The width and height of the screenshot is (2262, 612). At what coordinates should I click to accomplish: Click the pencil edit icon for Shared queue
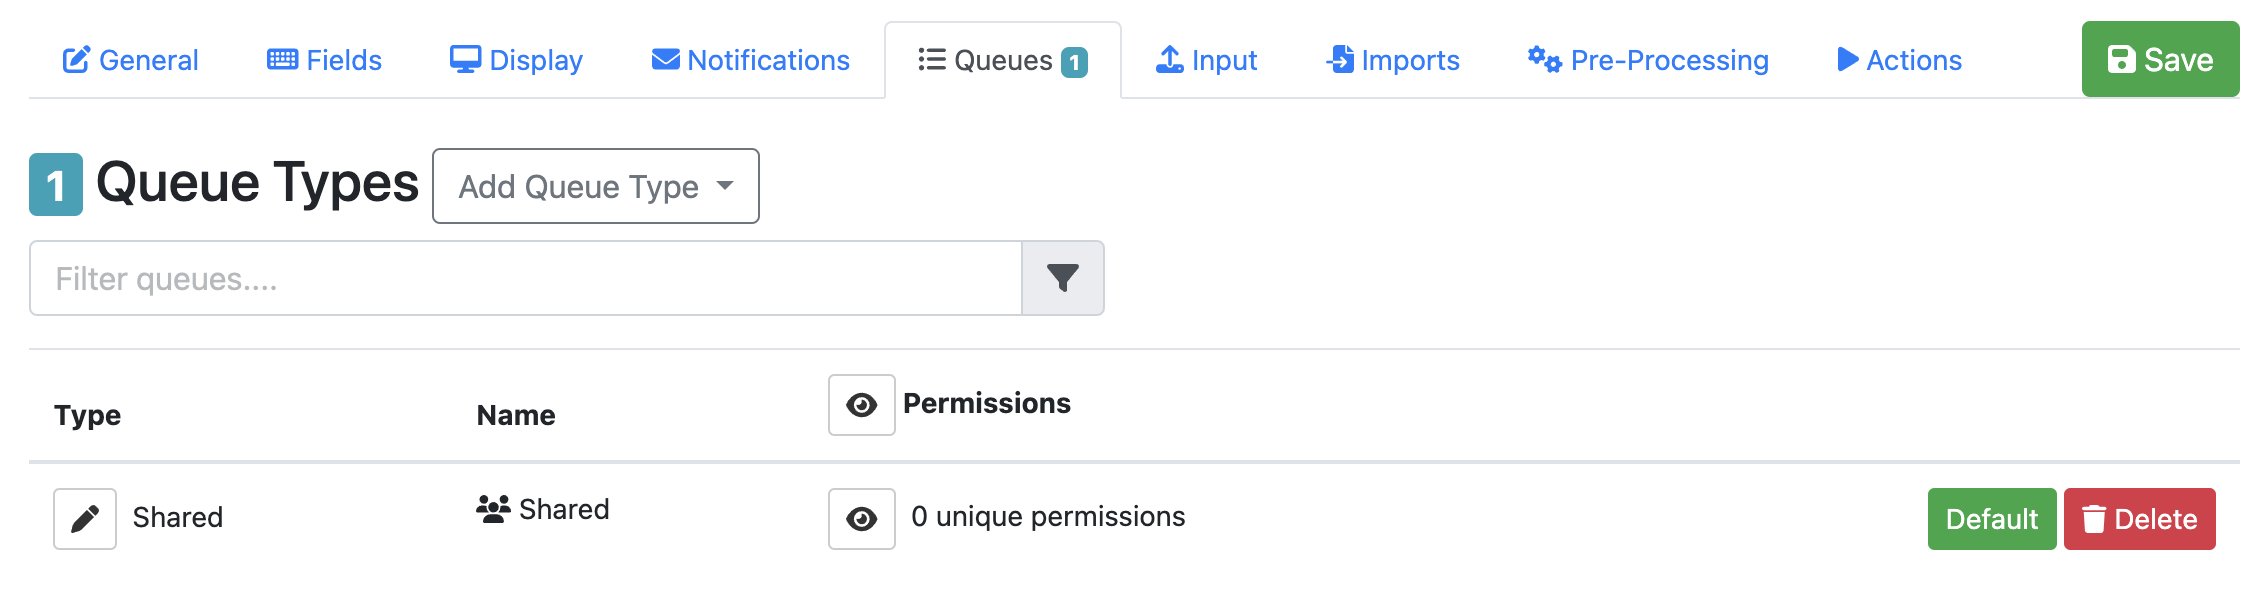(85, 519)
